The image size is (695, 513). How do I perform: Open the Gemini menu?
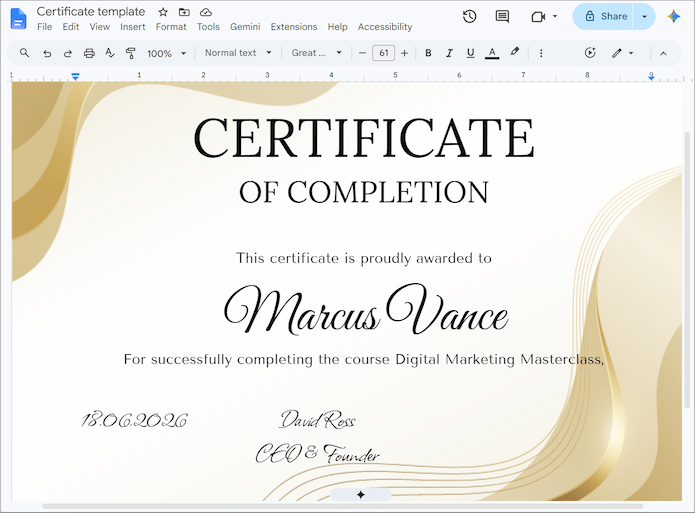[x=245, y=27]
